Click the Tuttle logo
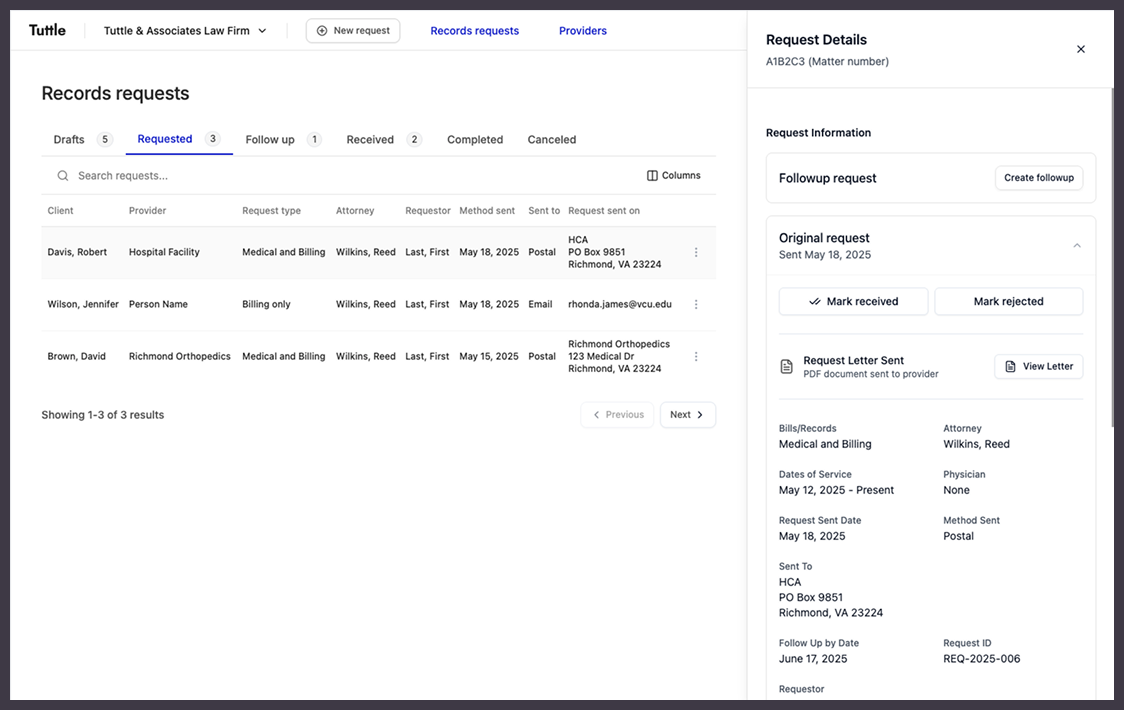Image resolution: width=1124 pixels, height=710 pixels. coord(47,30)
